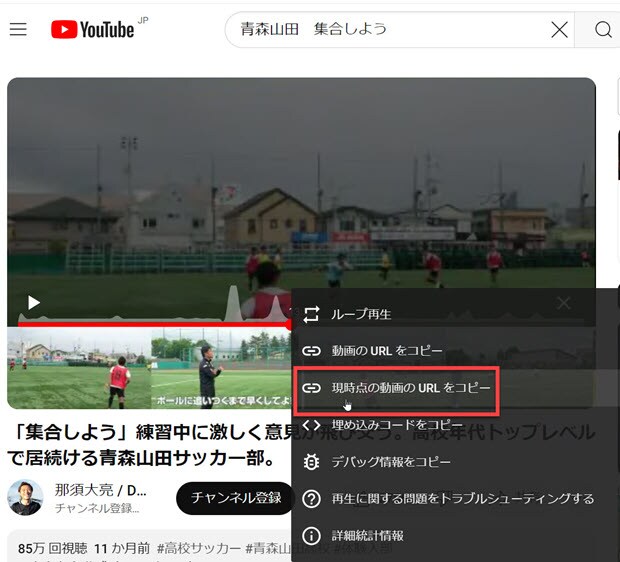The height and width of the screenshot is (562, 620).
Task: Click the magnifier search button
Action: pos(602,30)
